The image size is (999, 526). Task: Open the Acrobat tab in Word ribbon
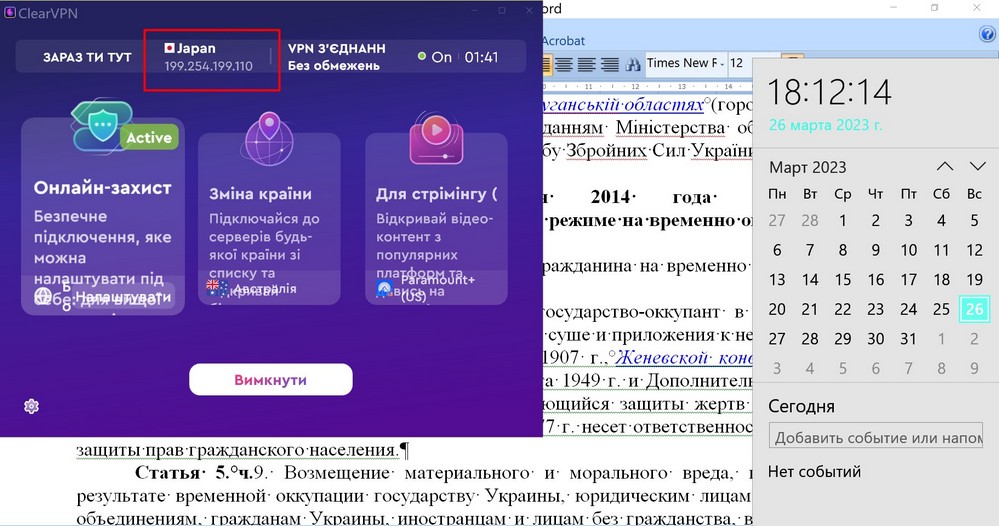point(563,41)
